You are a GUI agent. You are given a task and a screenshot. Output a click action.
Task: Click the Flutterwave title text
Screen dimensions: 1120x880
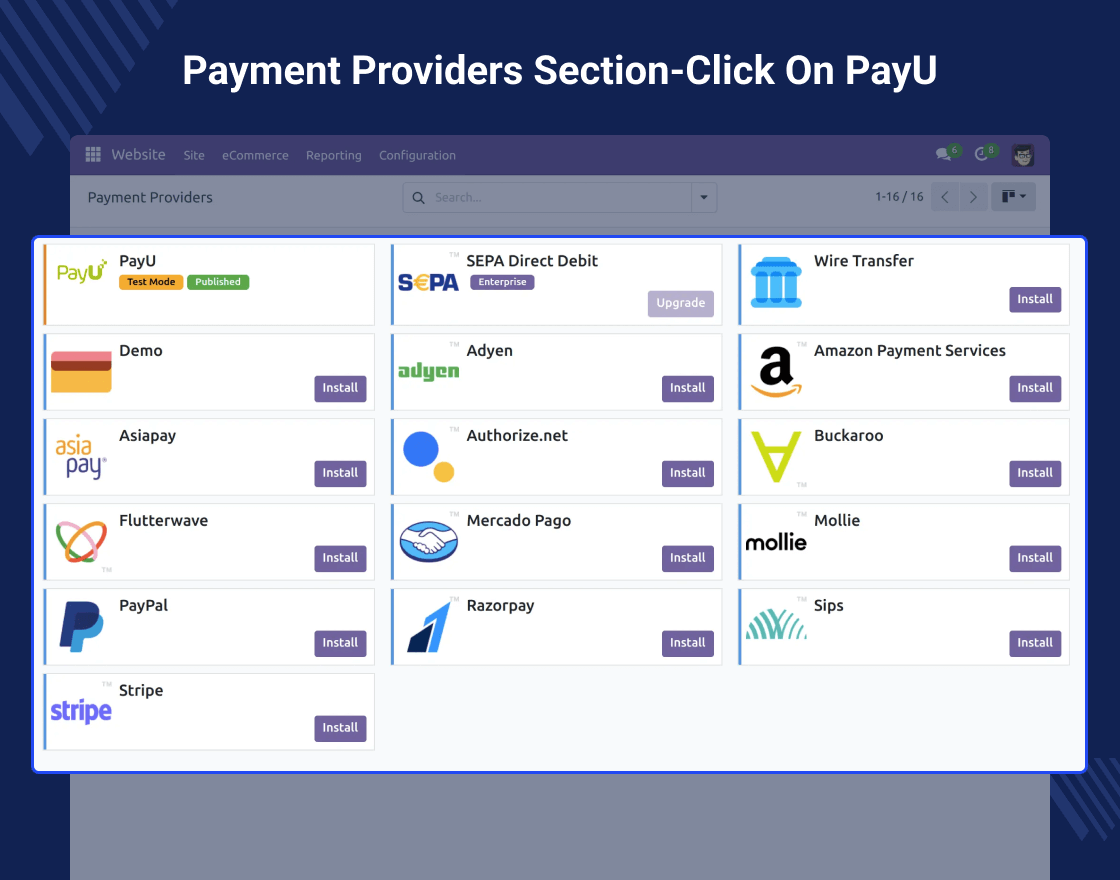(x=164, y=521)
